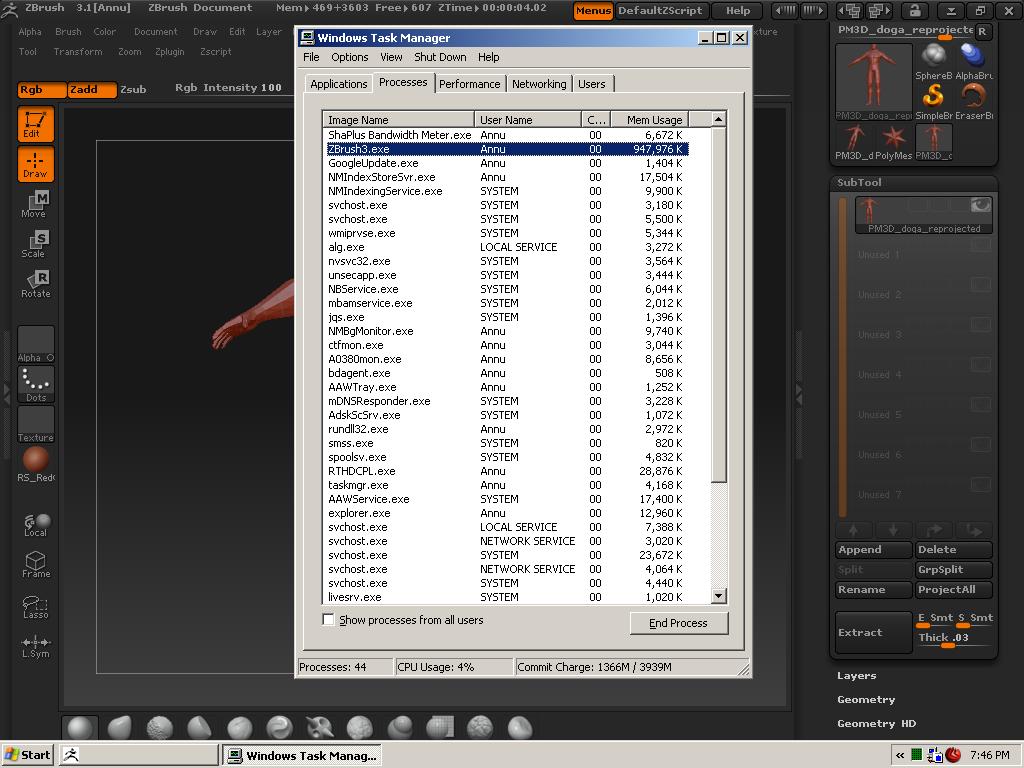The height and width of the screenshot is (768, 1024).
Task: Activate the Edit mode button in ZBrush
Action: click(35, 124)
